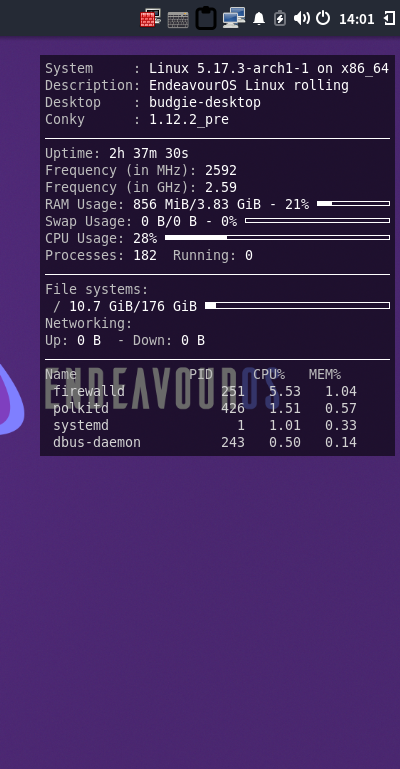Click the power button icon
400x769 pixels.
(x=323, y=18)
